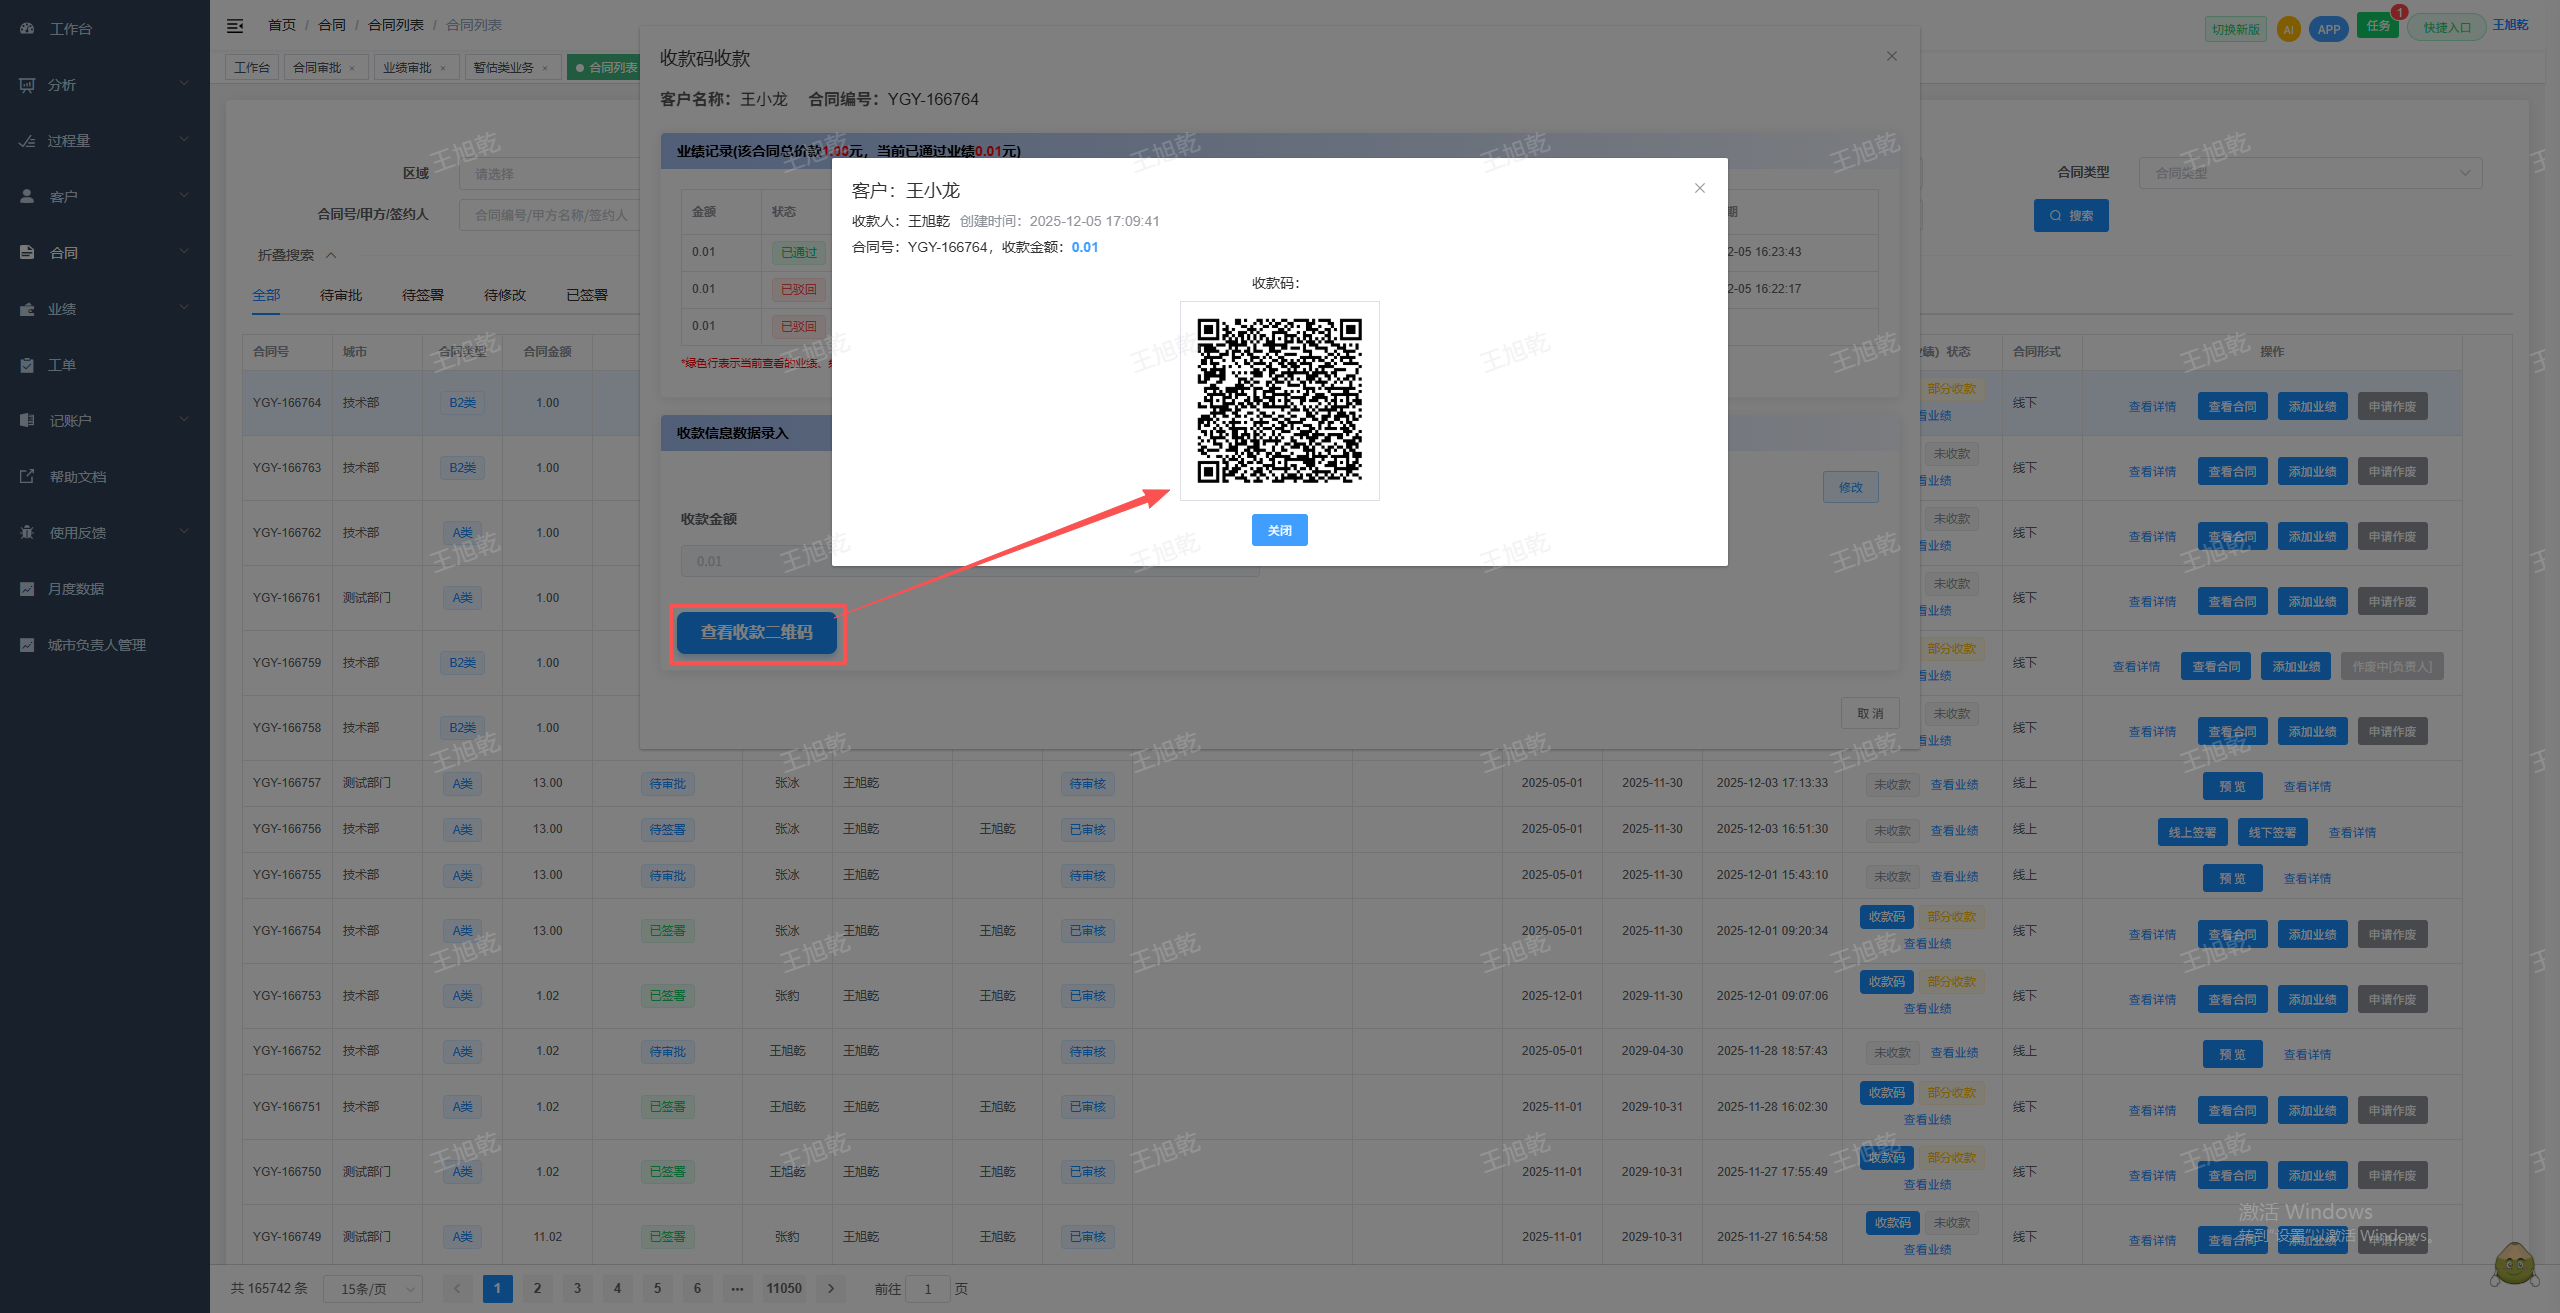Open 月度数据 in the sidebar
Image resolution: width=2560 pixels, height=1313 pixels.
tap(105, 589)
